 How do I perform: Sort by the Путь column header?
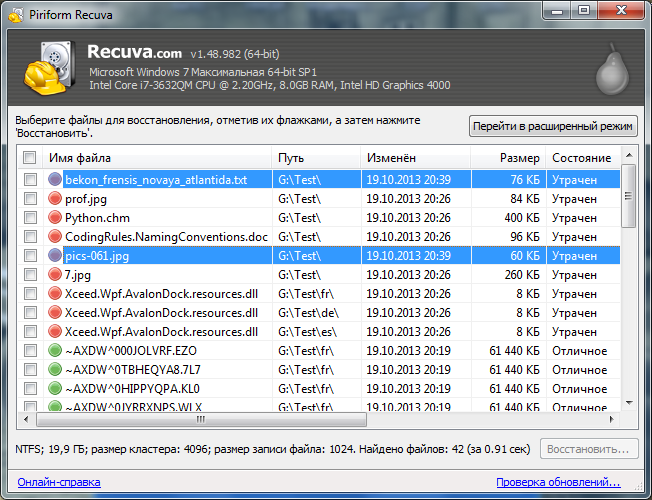click(x=316, y=158)
